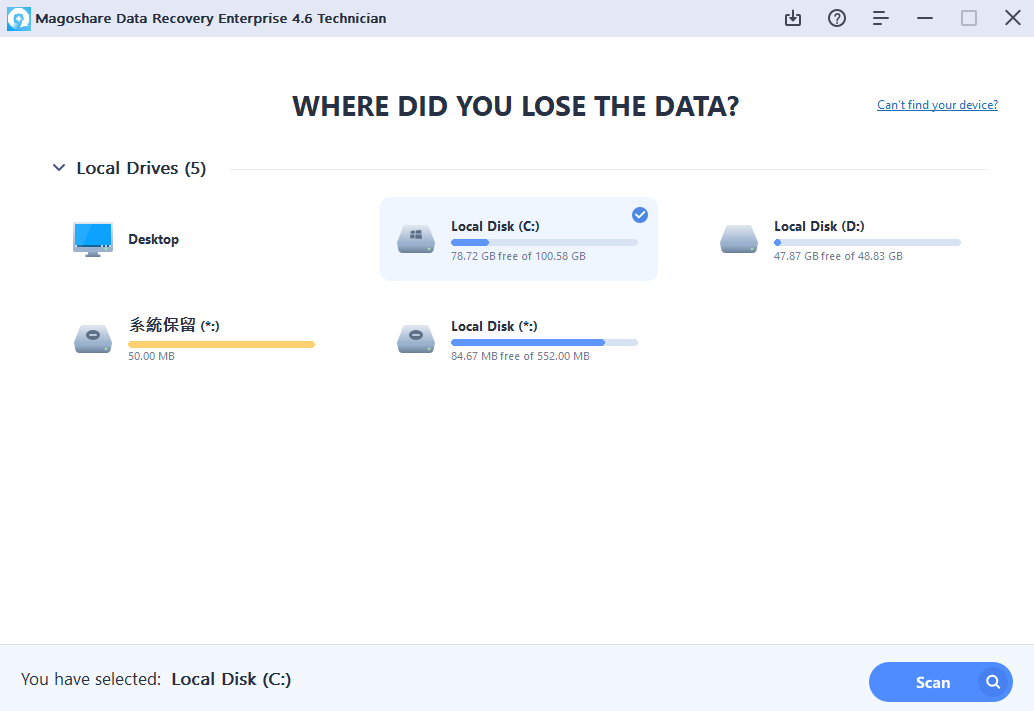Select the Desktop location label
1034x711 pixels.
click(x=153, y=239)
